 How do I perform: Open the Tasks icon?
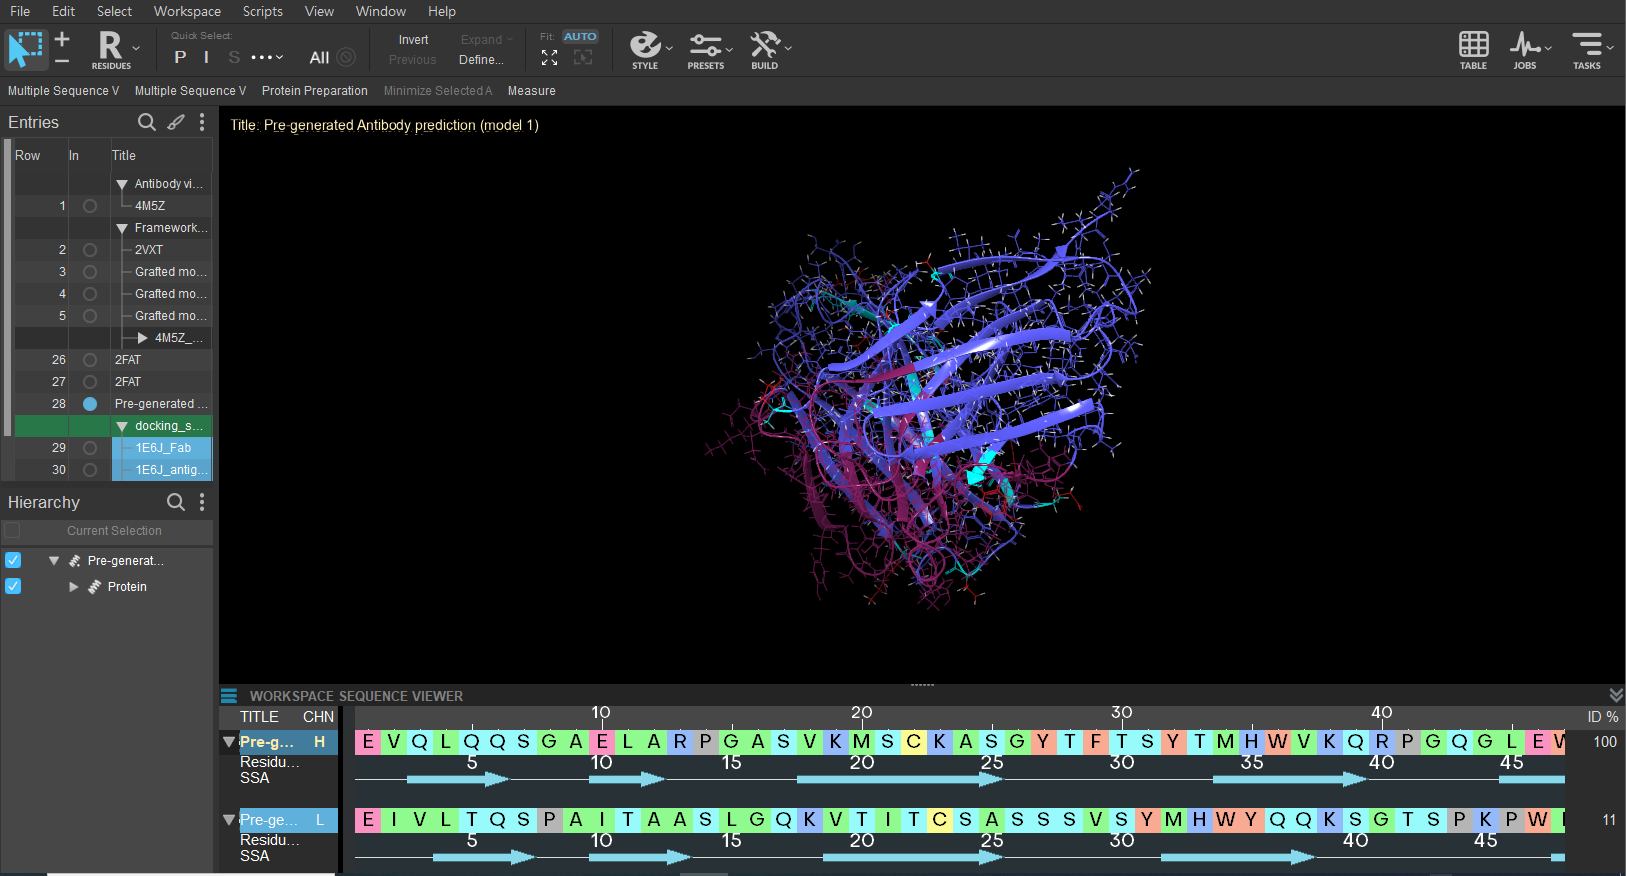point(1587,49)
